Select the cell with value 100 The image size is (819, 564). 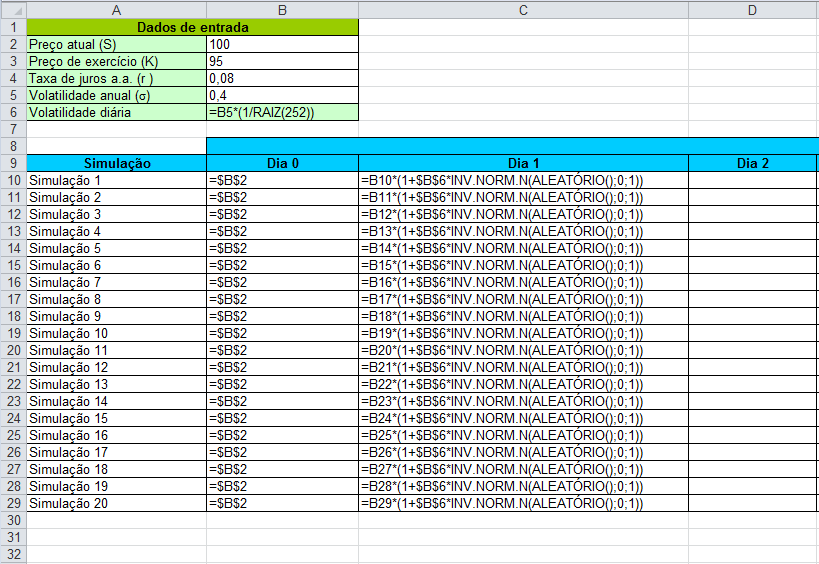click(283, 44)
